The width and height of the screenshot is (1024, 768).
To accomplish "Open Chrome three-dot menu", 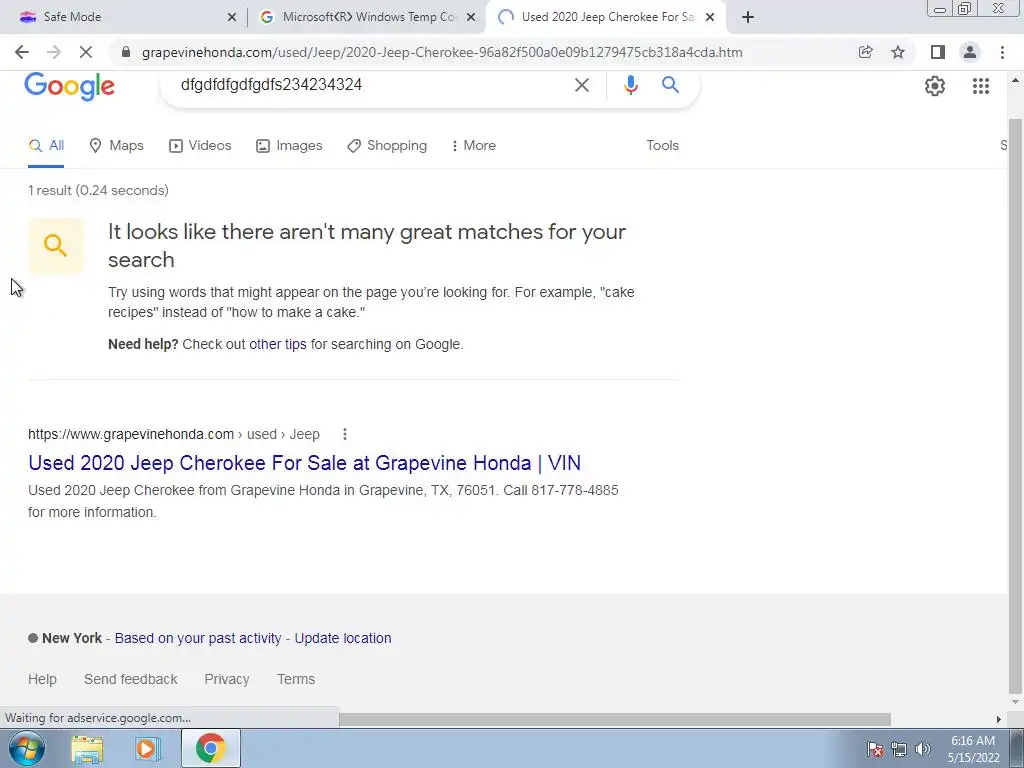I will [1002, 52].
